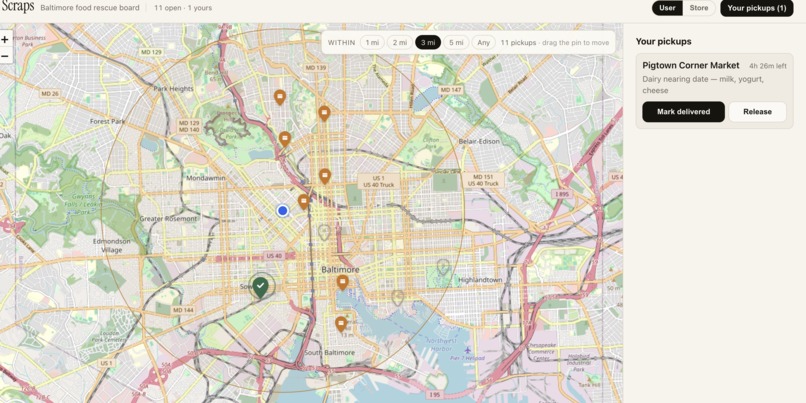The width and height of the screenshot is (806, 403).
Task: Open orange pin east of Mondawmin, left of US 1
Action: 324,176
